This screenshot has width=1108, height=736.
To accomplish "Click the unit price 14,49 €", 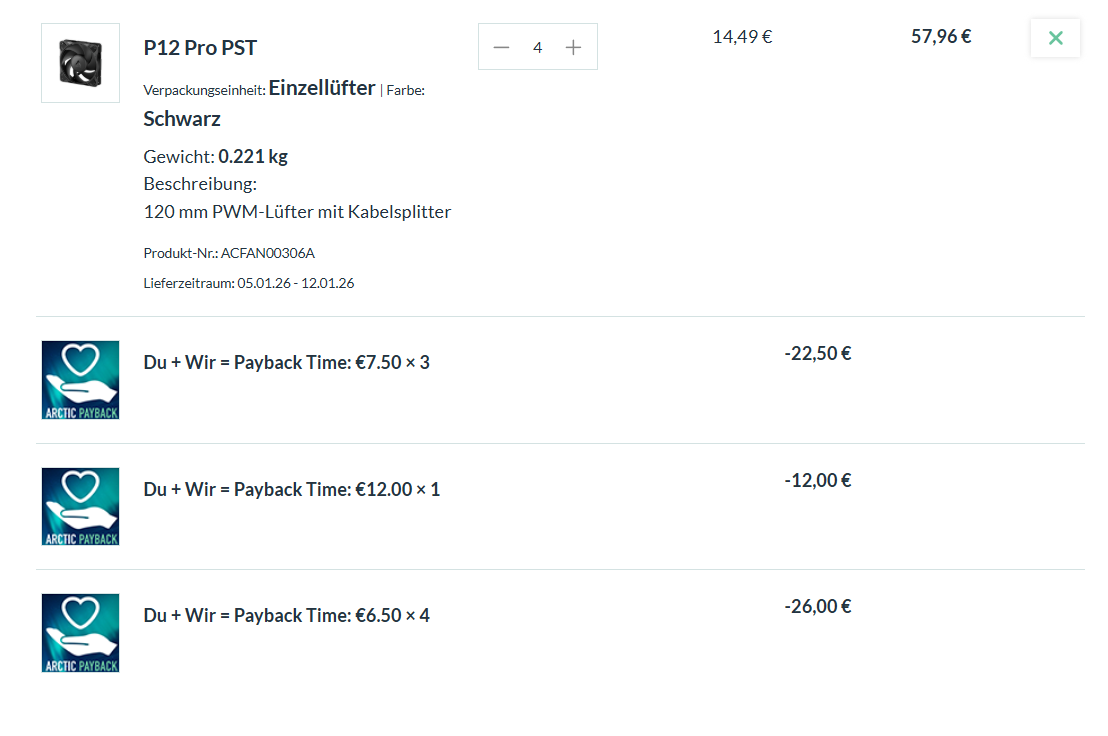I will [x=742, y=37].
